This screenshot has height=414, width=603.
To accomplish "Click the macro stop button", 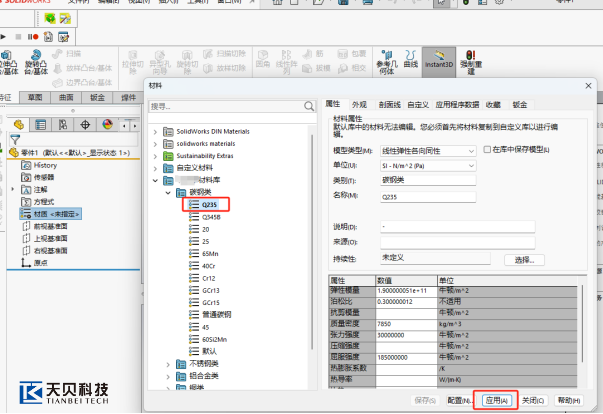I will [x=18, y=37].
